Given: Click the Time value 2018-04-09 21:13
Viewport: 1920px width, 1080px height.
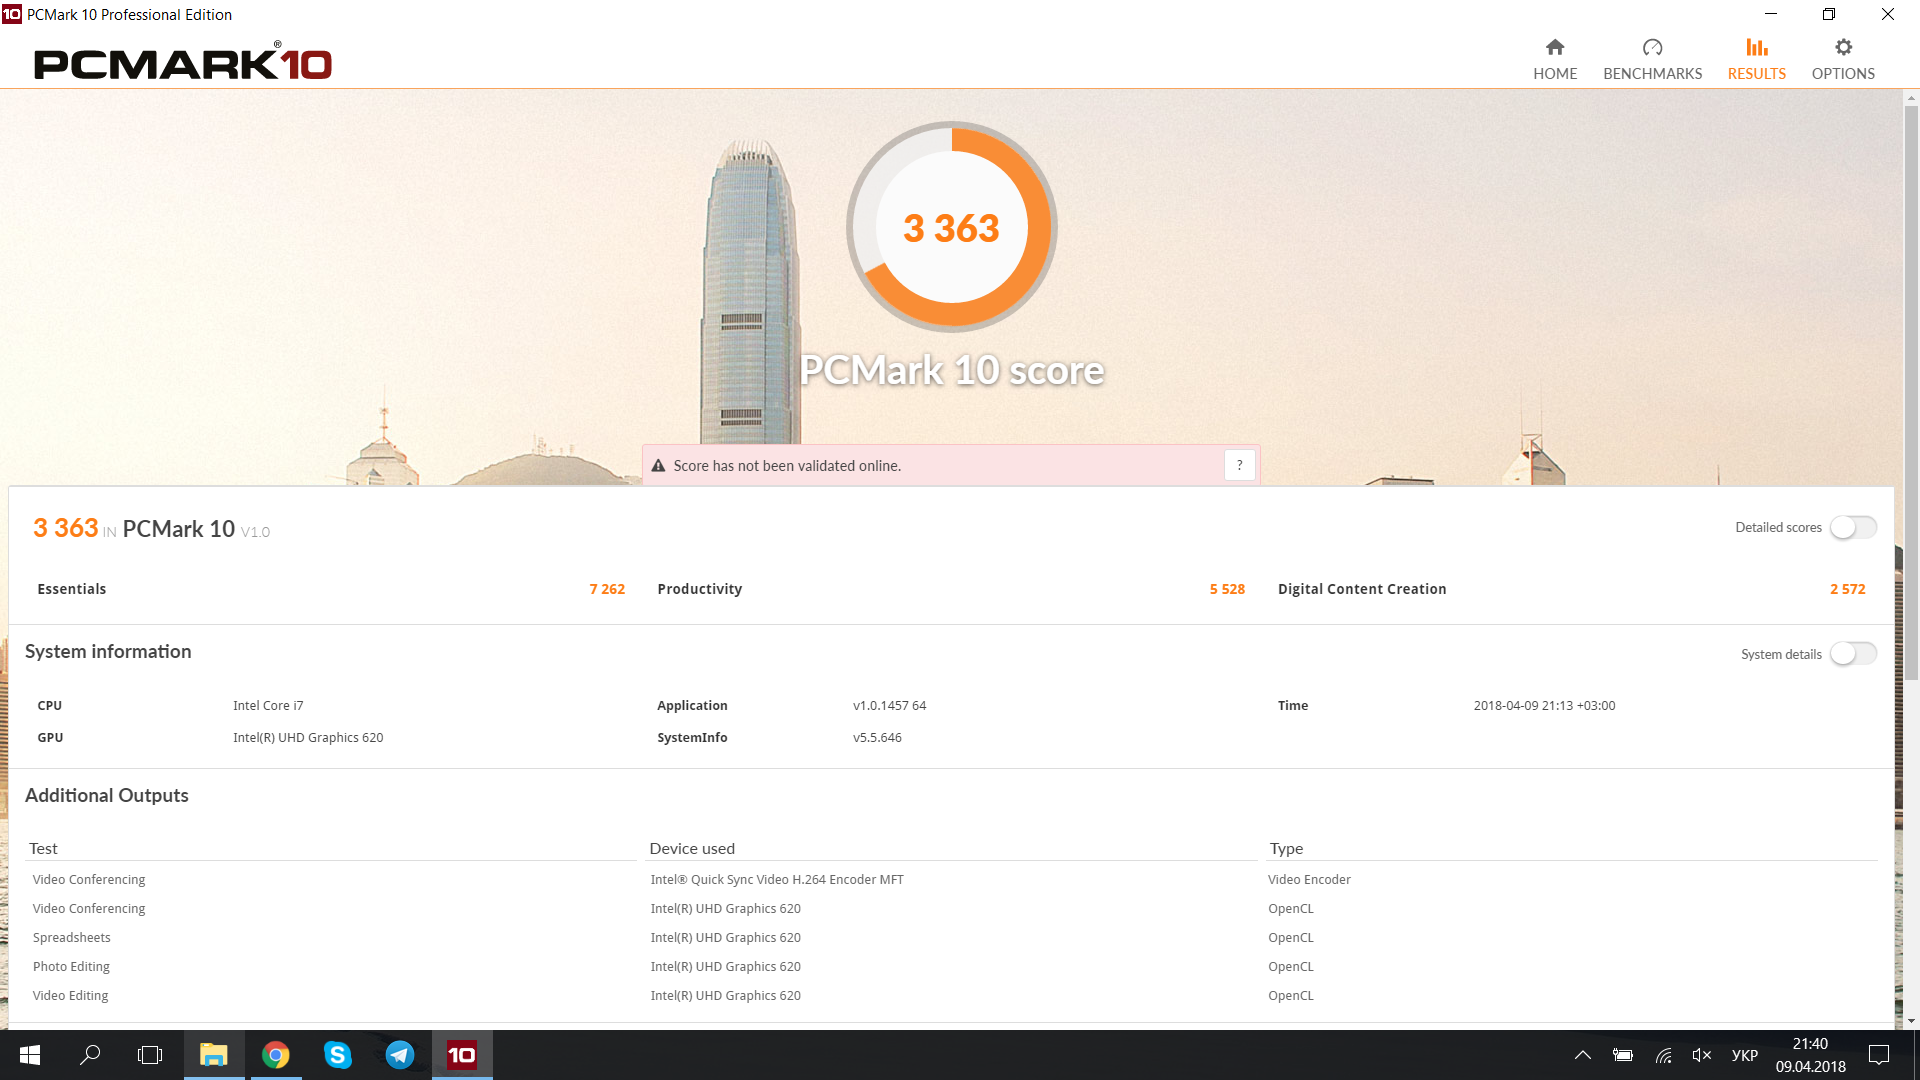Looking at the screenshot, I should coord(1544,706).
